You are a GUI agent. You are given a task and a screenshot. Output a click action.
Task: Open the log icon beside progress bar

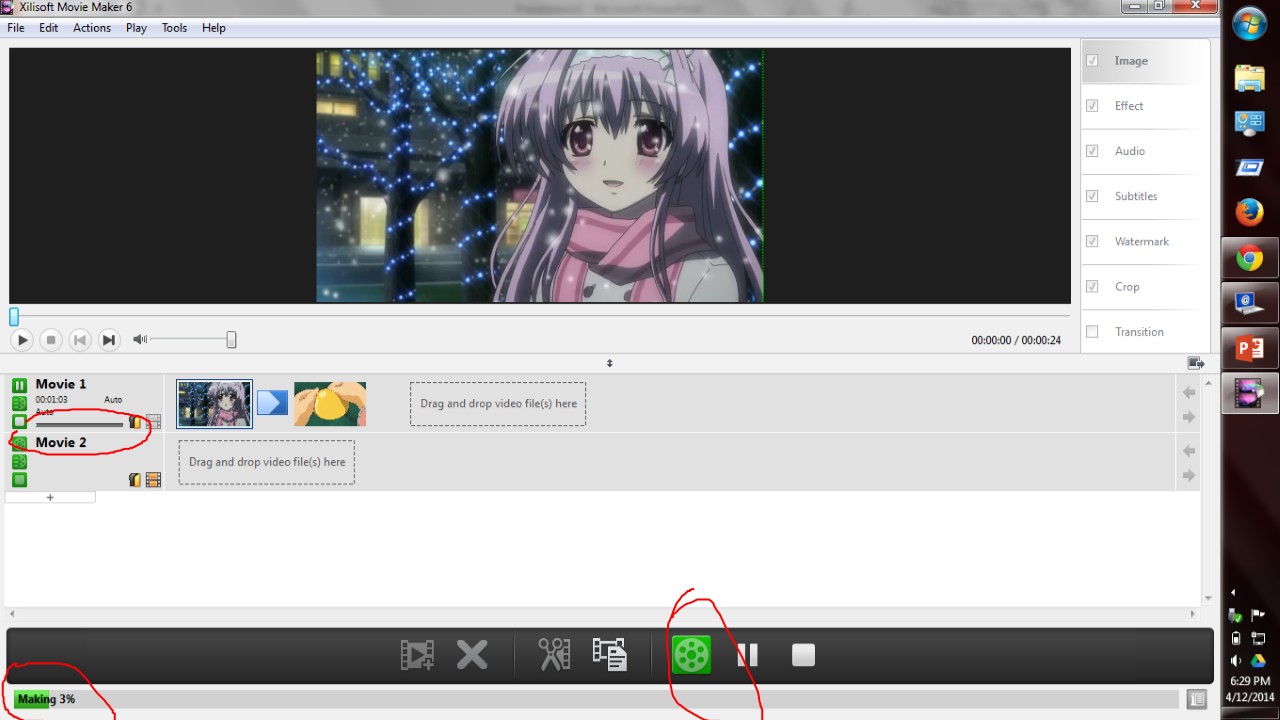[1196, 699]
